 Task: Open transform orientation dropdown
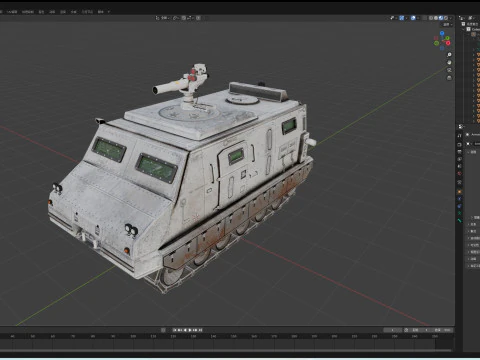pyautogui.click(x=163, y=18)
